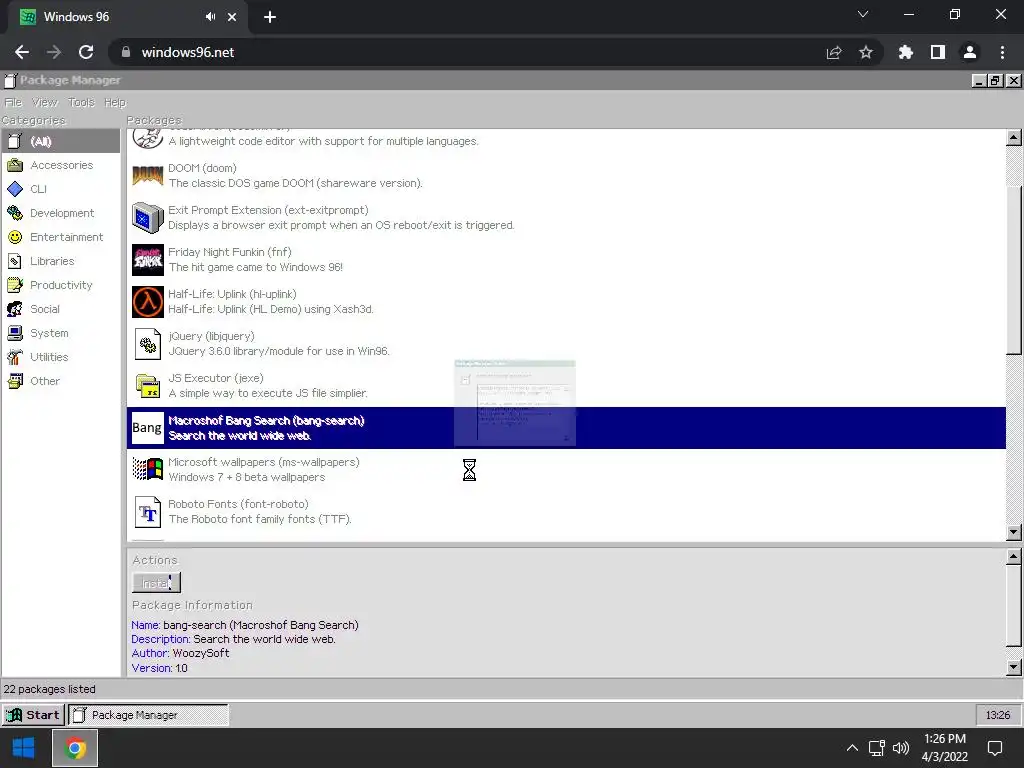Reload the windows96.net page

click(x=86, y=52)
